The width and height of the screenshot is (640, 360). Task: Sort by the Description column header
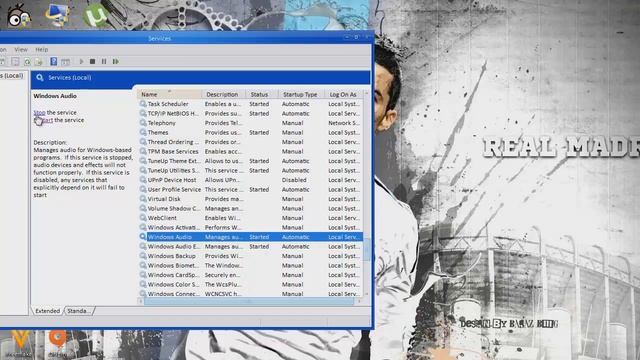[x=223, y=94]
